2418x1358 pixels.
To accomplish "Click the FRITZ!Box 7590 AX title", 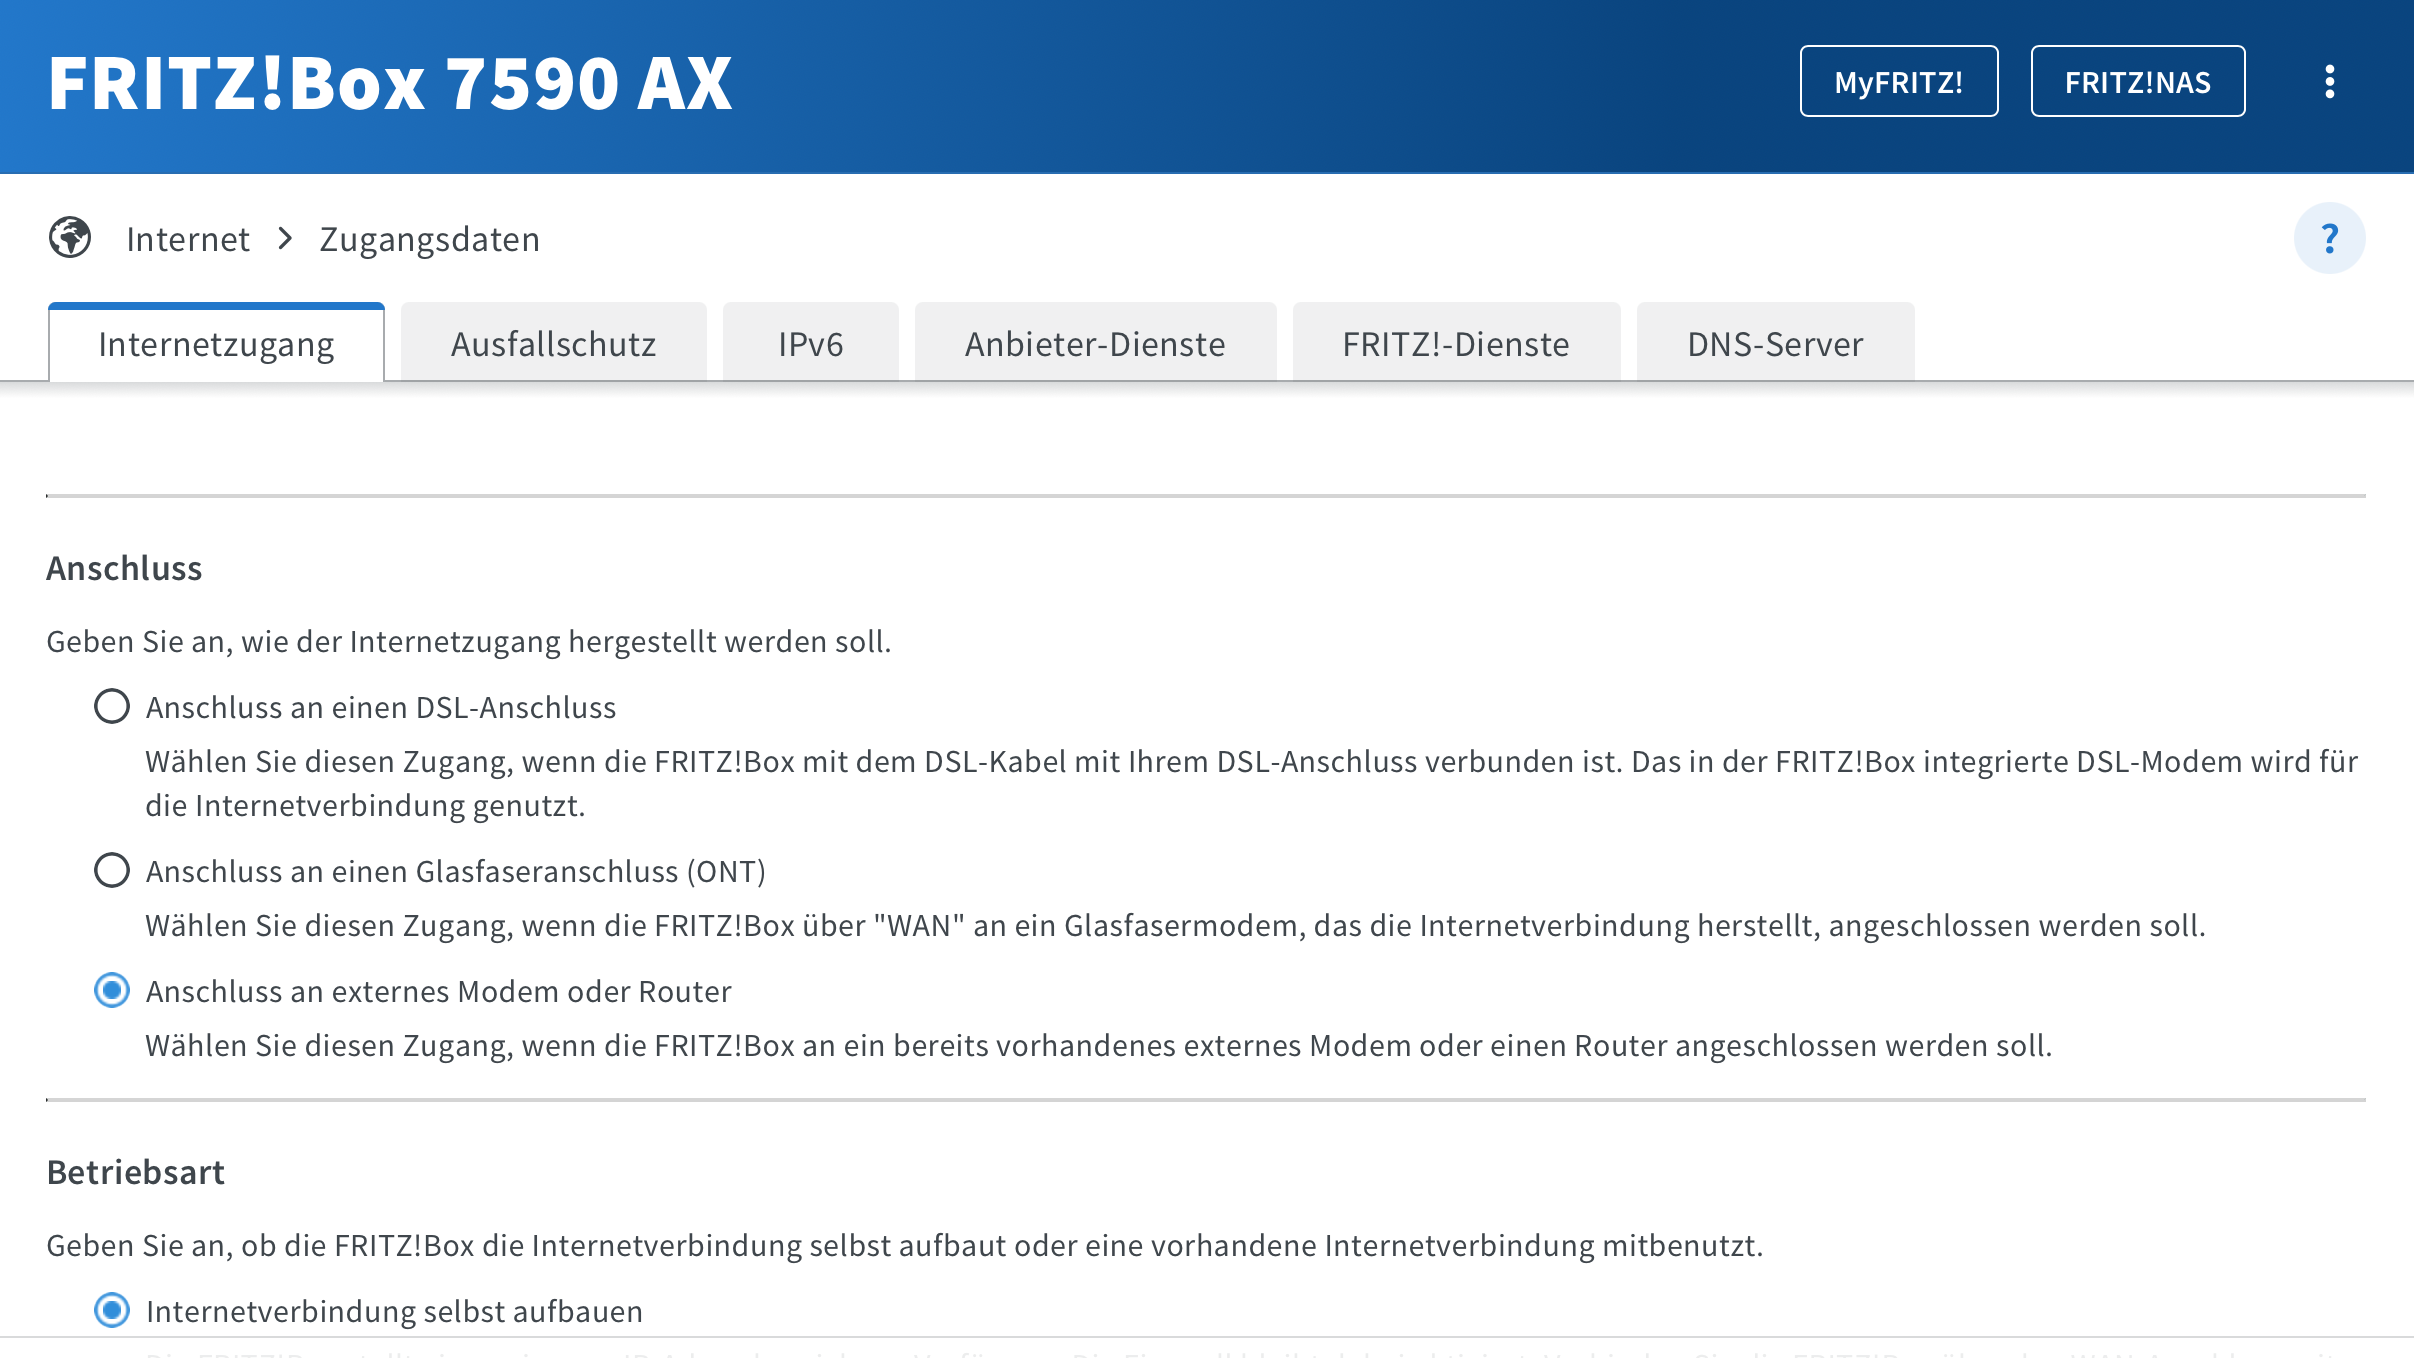I will pyautogui.click(x=390, y=83).
